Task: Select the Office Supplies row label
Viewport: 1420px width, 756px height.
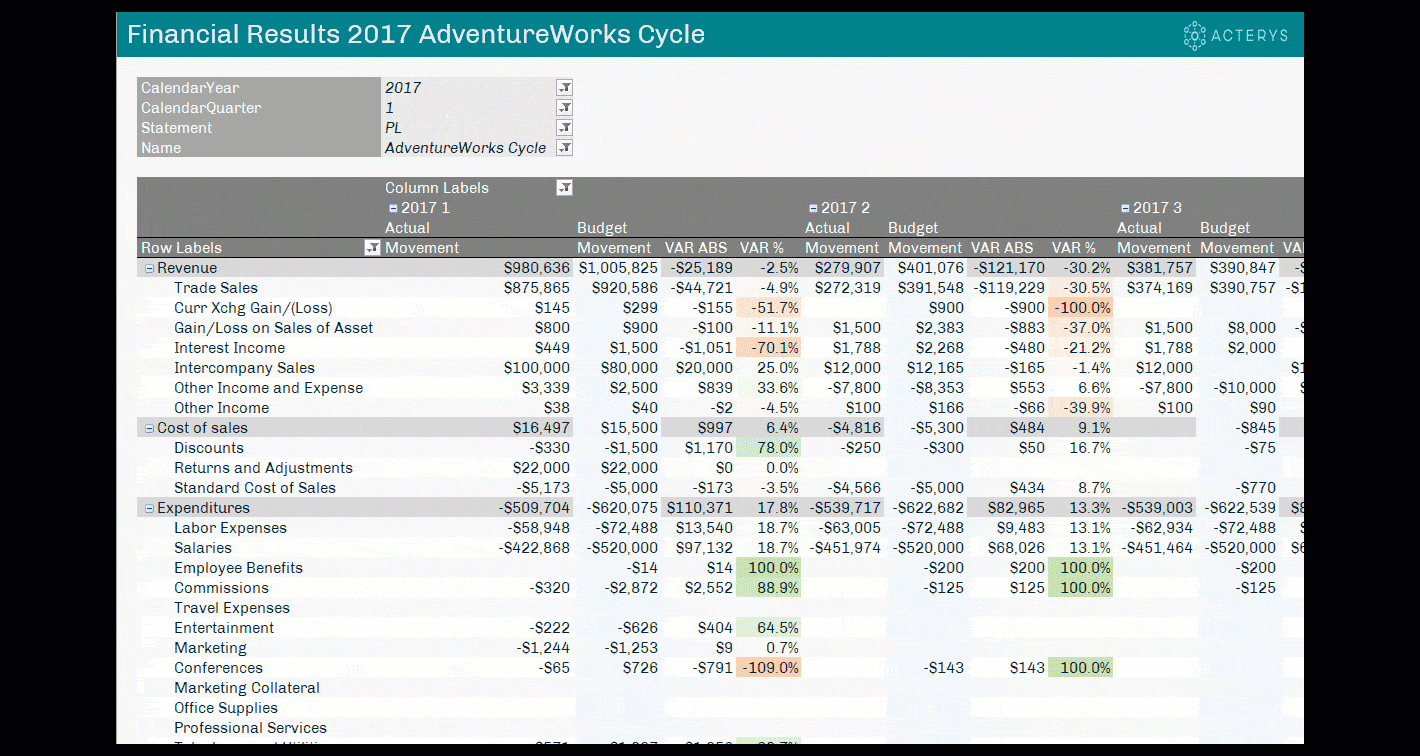Action: pyautogui.click(x=226, y=708)
